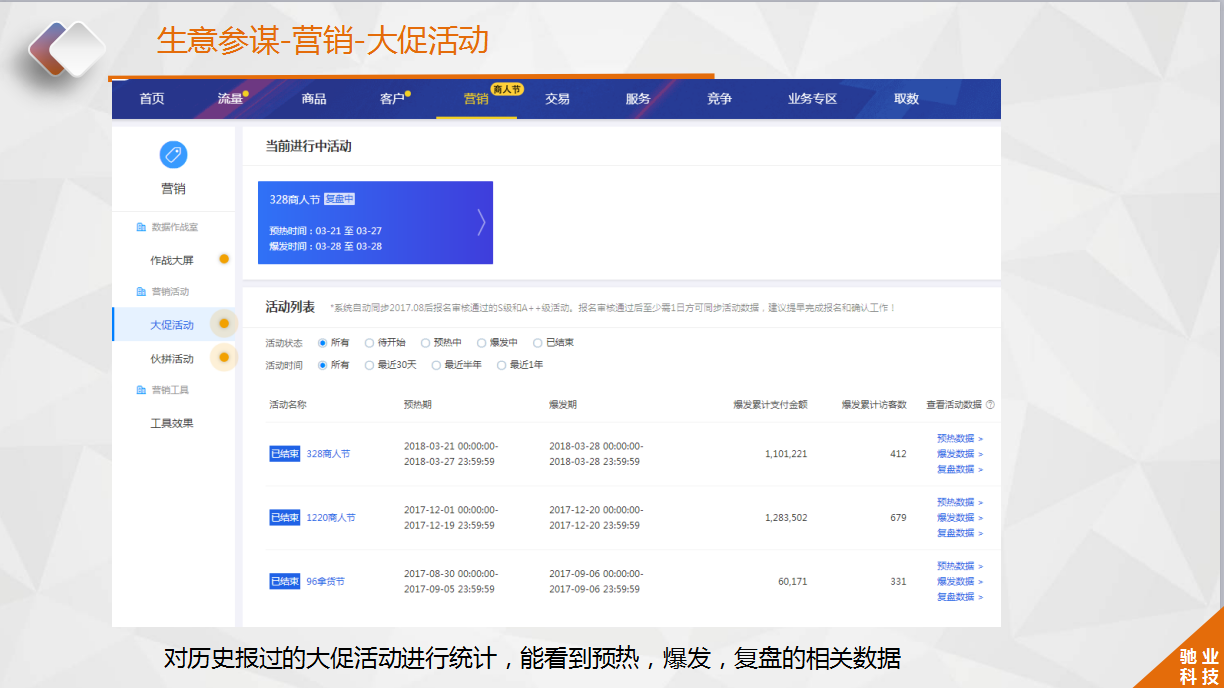The height and width of the screenshot is (688, 1224).
Task: Select the 营销 tab
Action: (x=476, y=99)
